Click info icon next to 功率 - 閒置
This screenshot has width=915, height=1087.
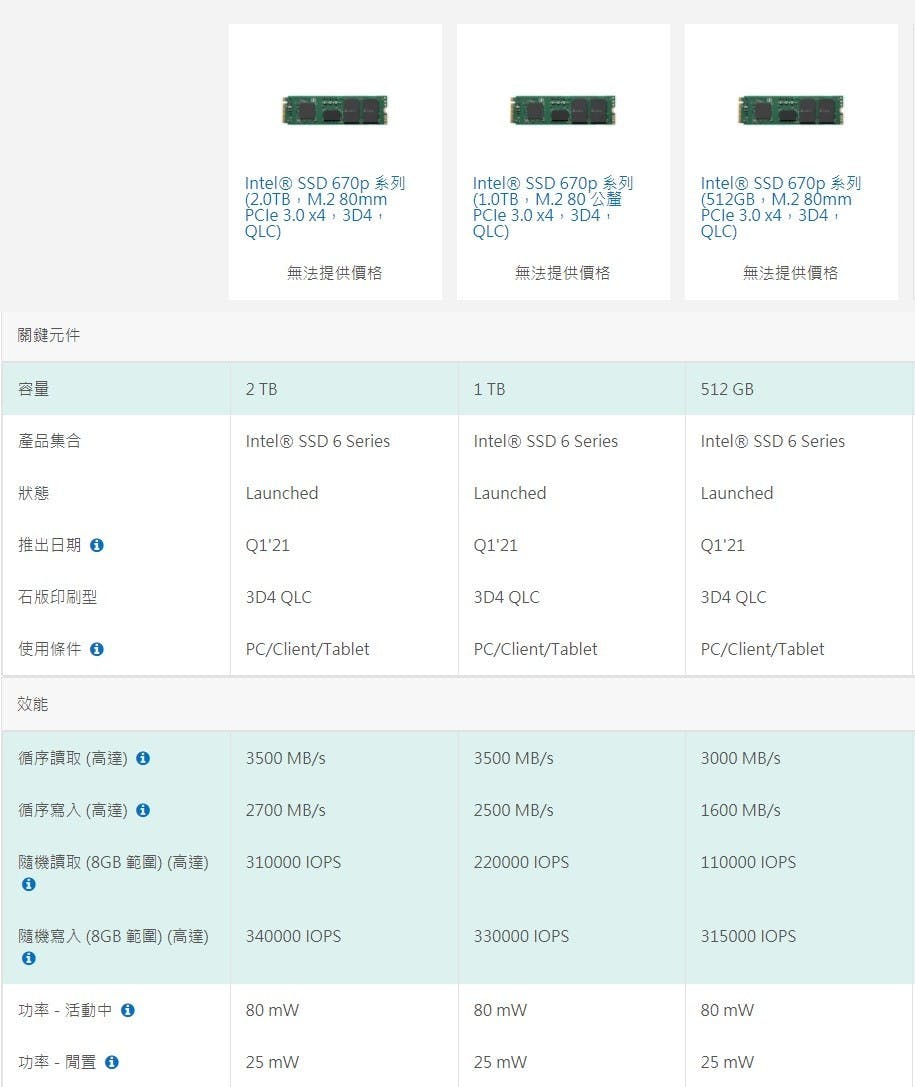pyautogui.click(x=112, y=1063)
